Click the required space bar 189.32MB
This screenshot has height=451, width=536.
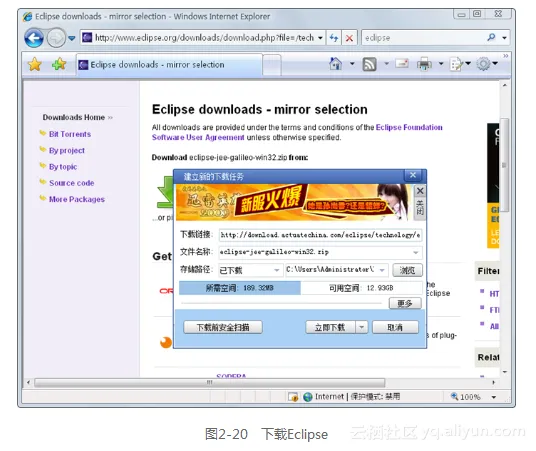[240, 288]
